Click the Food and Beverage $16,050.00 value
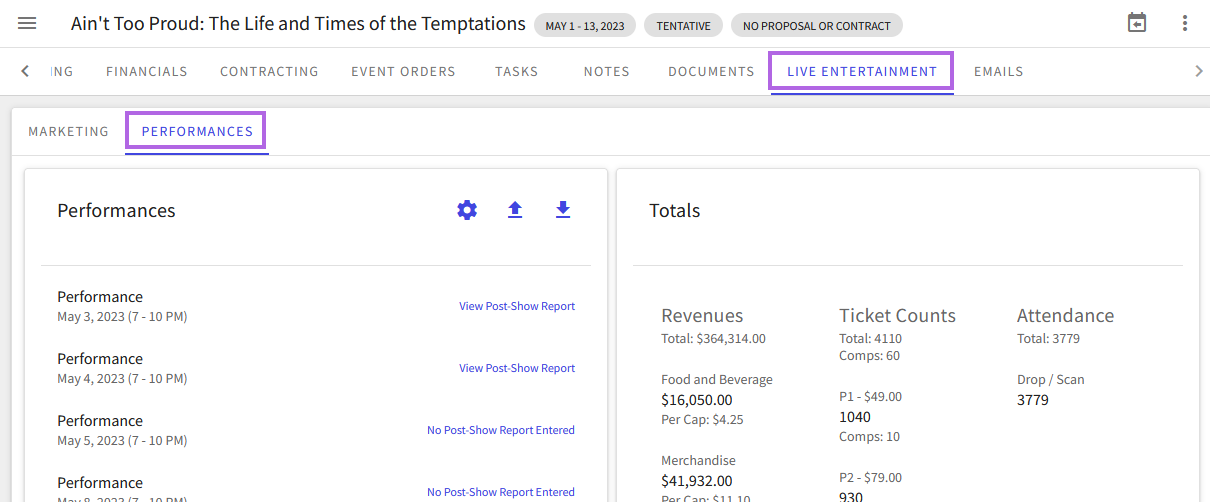The height and width of the screenshot is (502, 1210). pyautogui.click(x=696, y=400)
